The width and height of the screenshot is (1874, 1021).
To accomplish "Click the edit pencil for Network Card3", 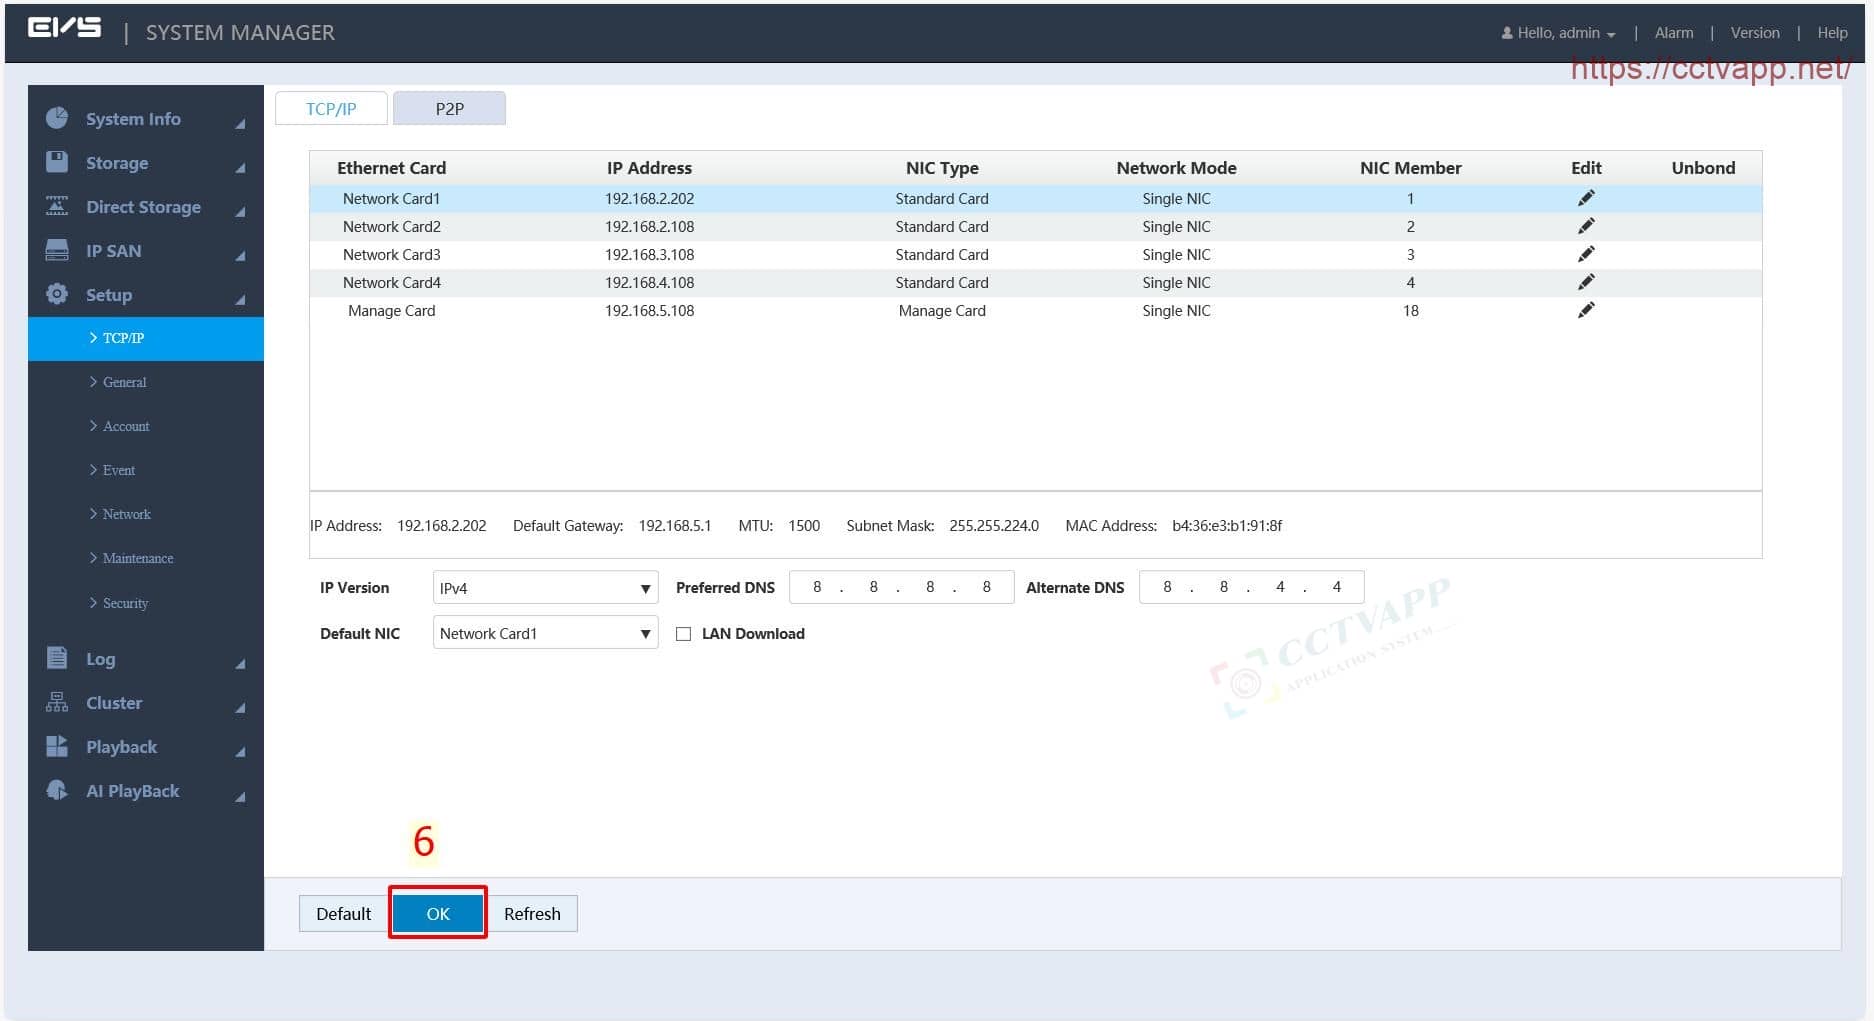I will click(x=1585, y=254).
